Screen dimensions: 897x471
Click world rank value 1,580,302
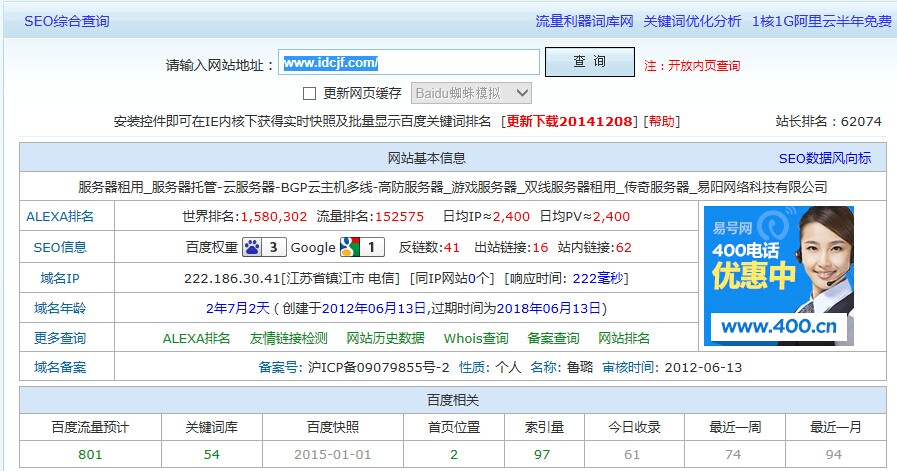coord(274,217)
